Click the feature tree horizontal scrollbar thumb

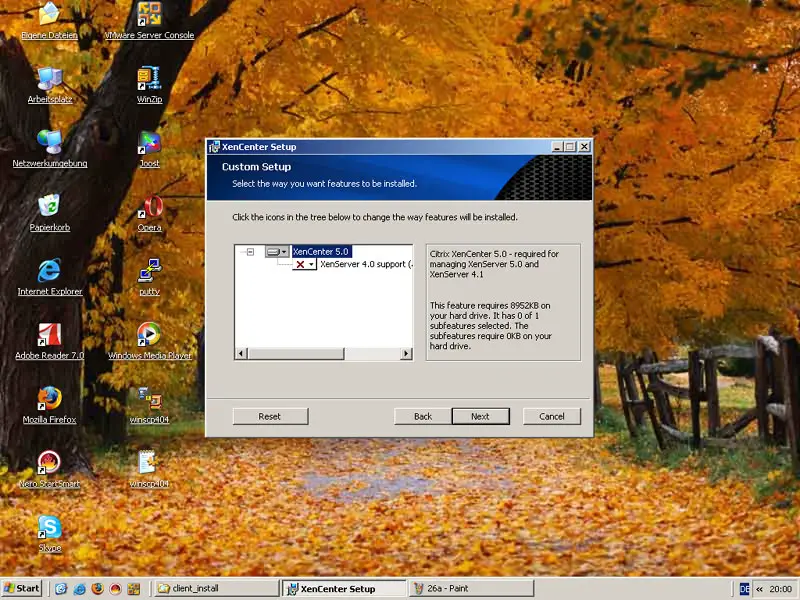[x=296, y=353]
